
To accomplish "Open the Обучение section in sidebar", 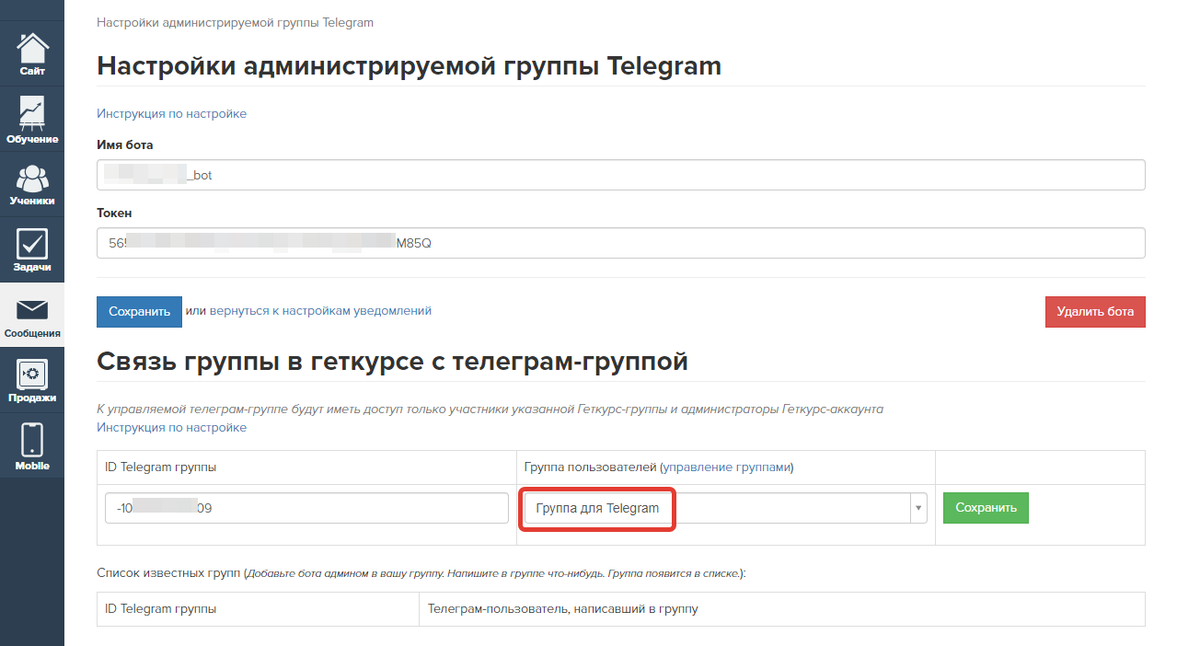I will click(x=32, y=119).
